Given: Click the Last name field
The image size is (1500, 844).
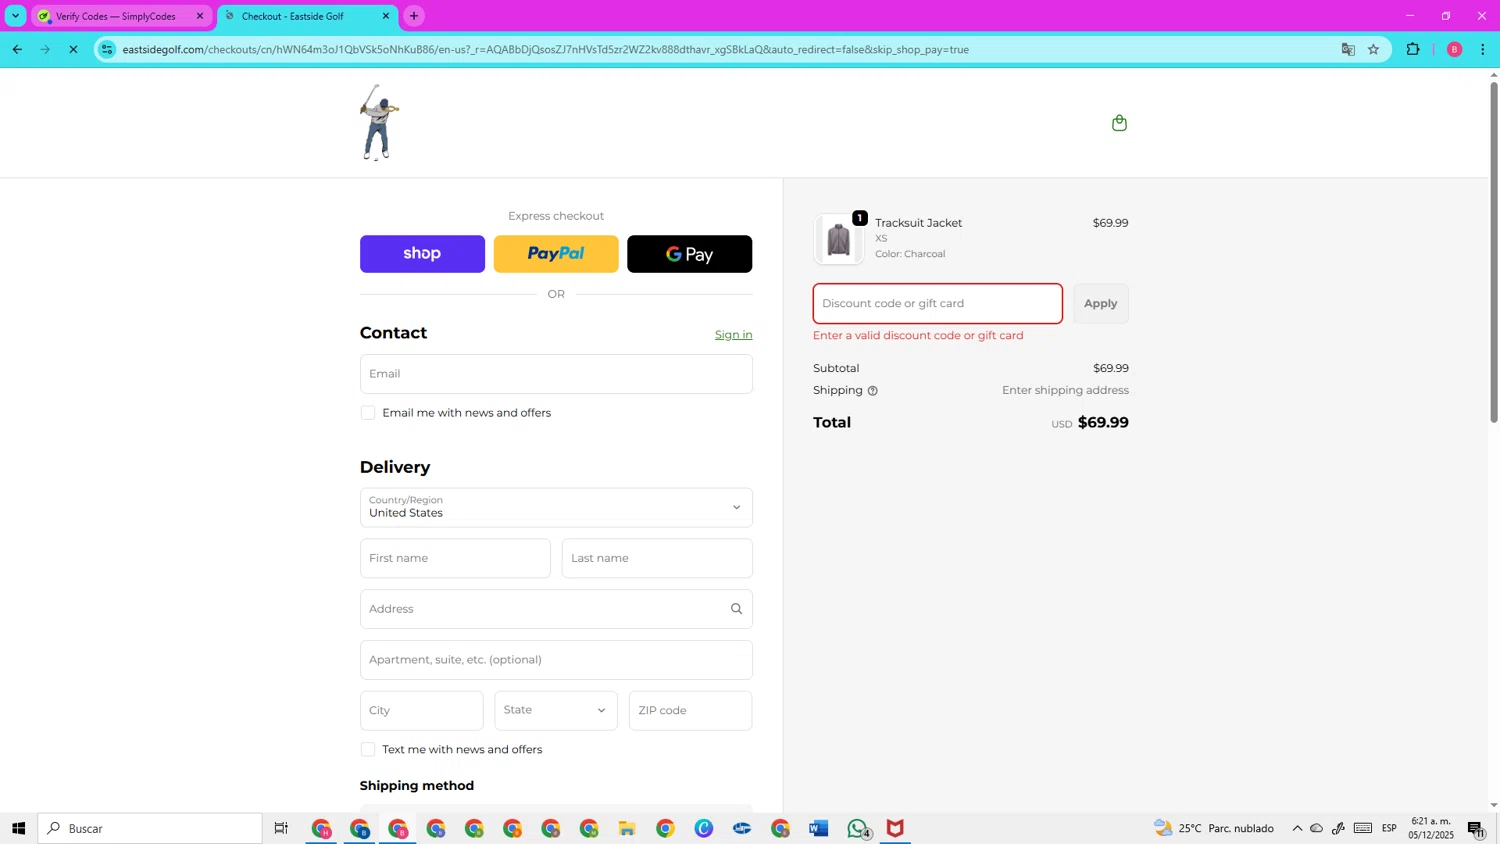Looking at the screenshot, I should pyautogui.click(x=657, y=559).
